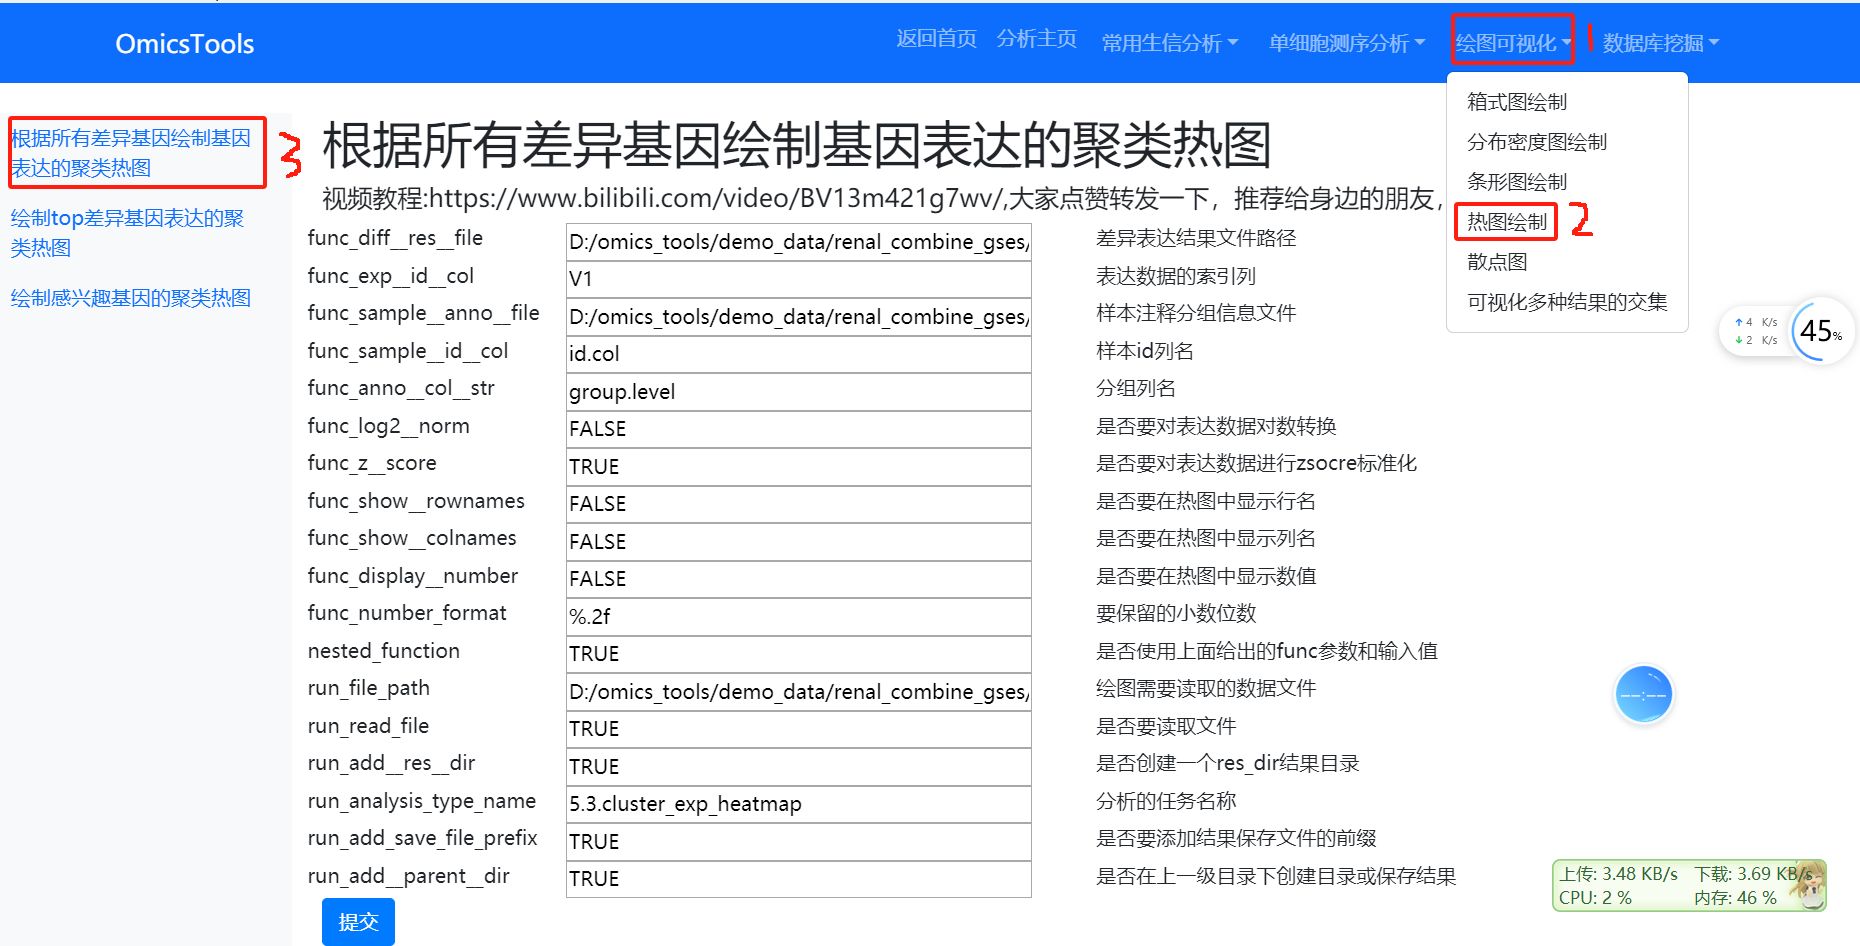Viewport: 1860px width, 946px height.
Task: Choose 散点图 from the dropdown
Action: click(1497, 262)
